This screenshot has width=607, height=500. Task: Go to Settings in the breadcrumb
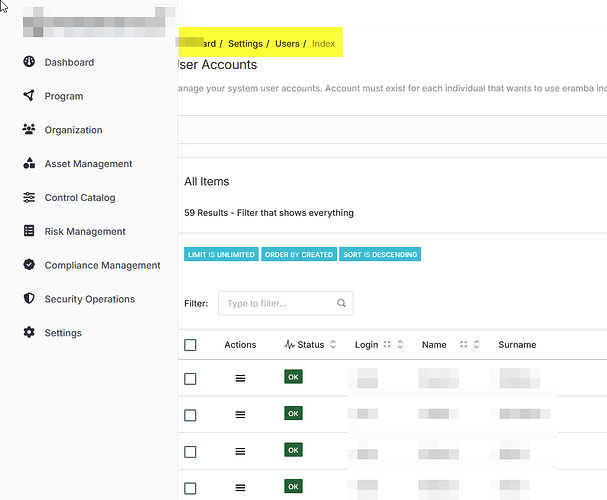(x=245, y=44)
